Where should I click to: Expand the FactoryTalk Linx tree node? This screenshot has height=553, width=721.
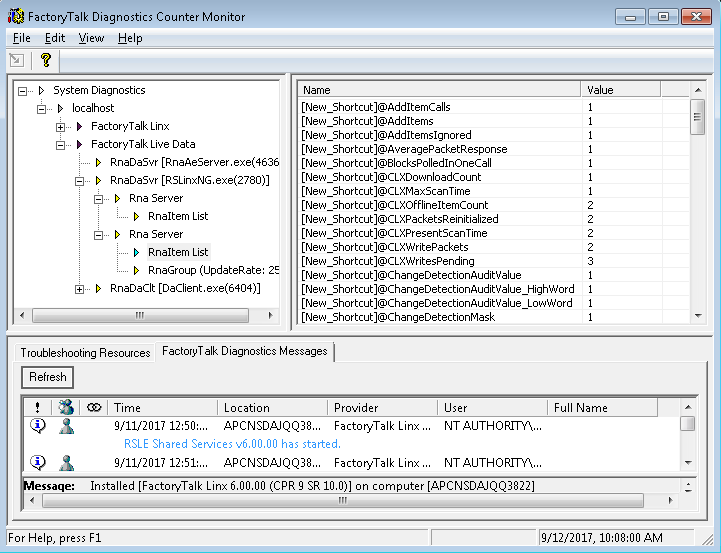click(61, 126)
